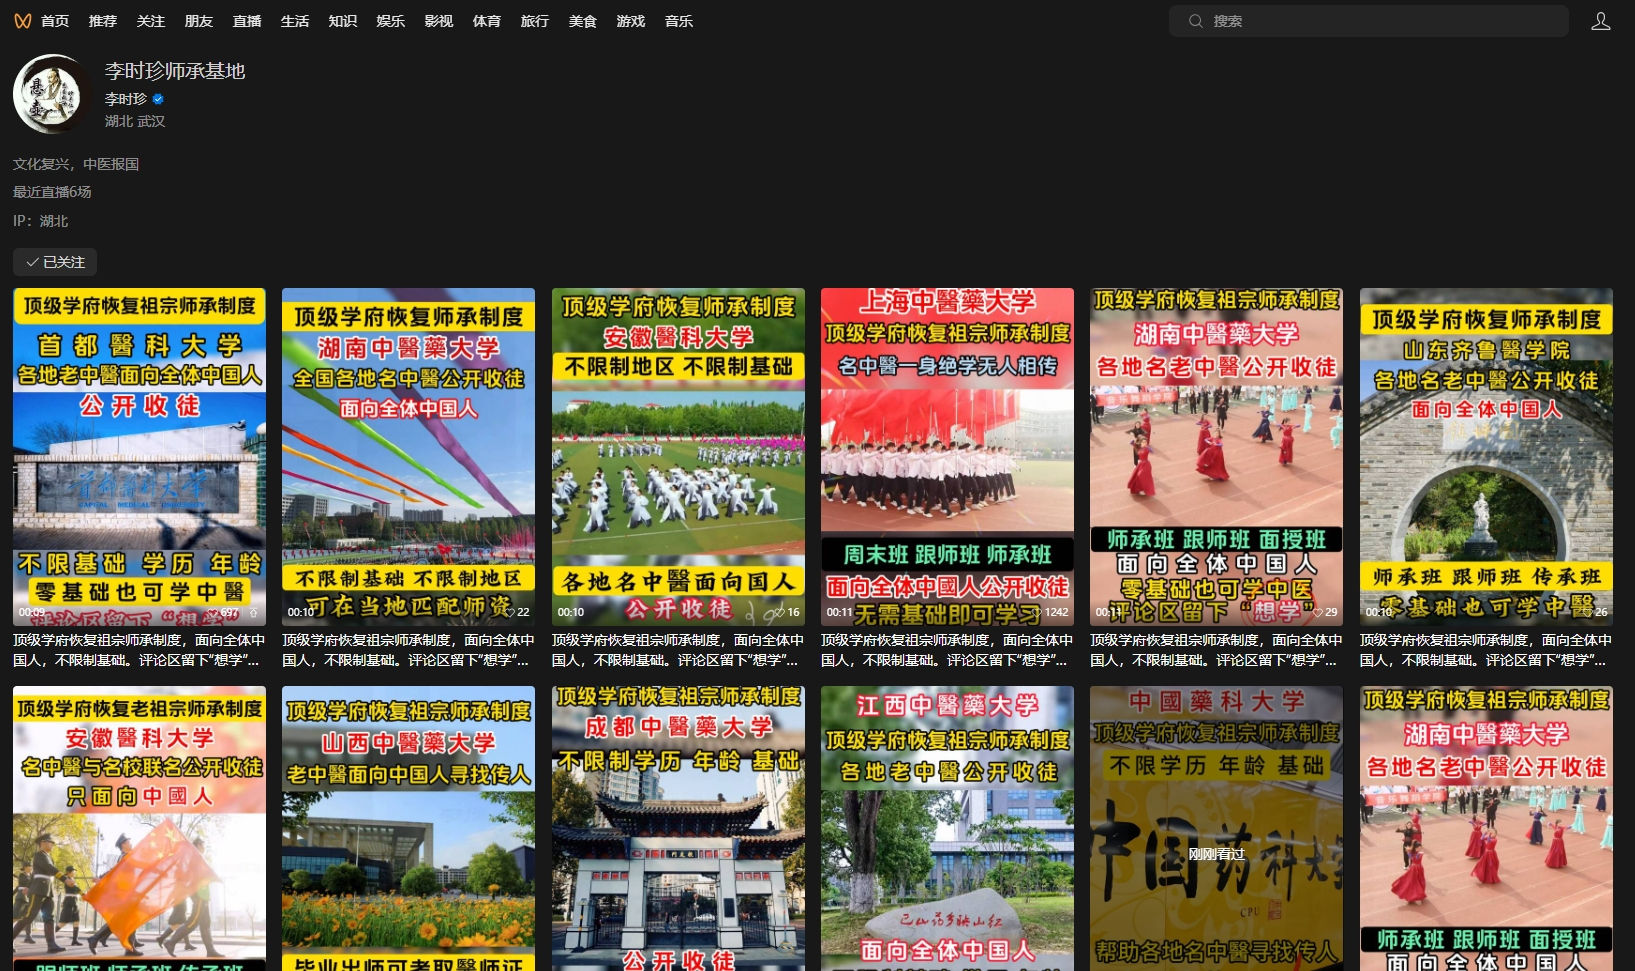Select 美食 in the top navigation

point(582,21)
